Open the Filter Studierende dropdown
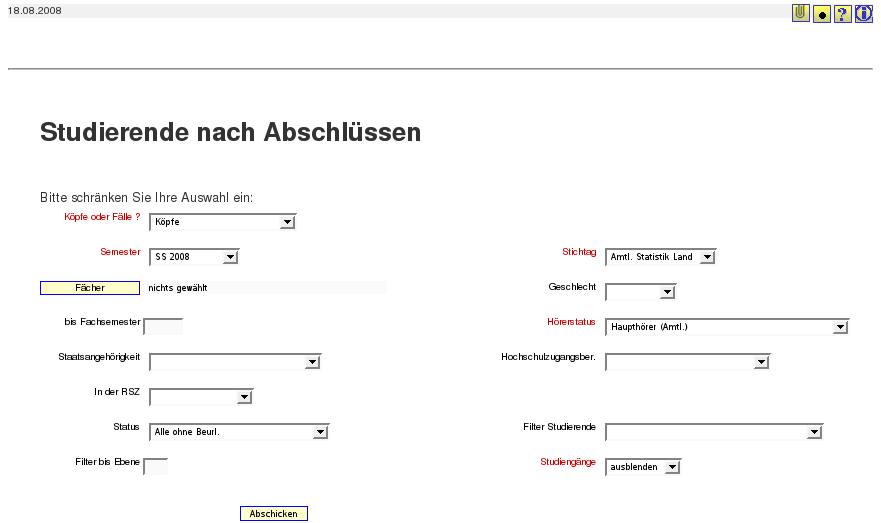This screenshot has width=881, height=523. (714, 432)
